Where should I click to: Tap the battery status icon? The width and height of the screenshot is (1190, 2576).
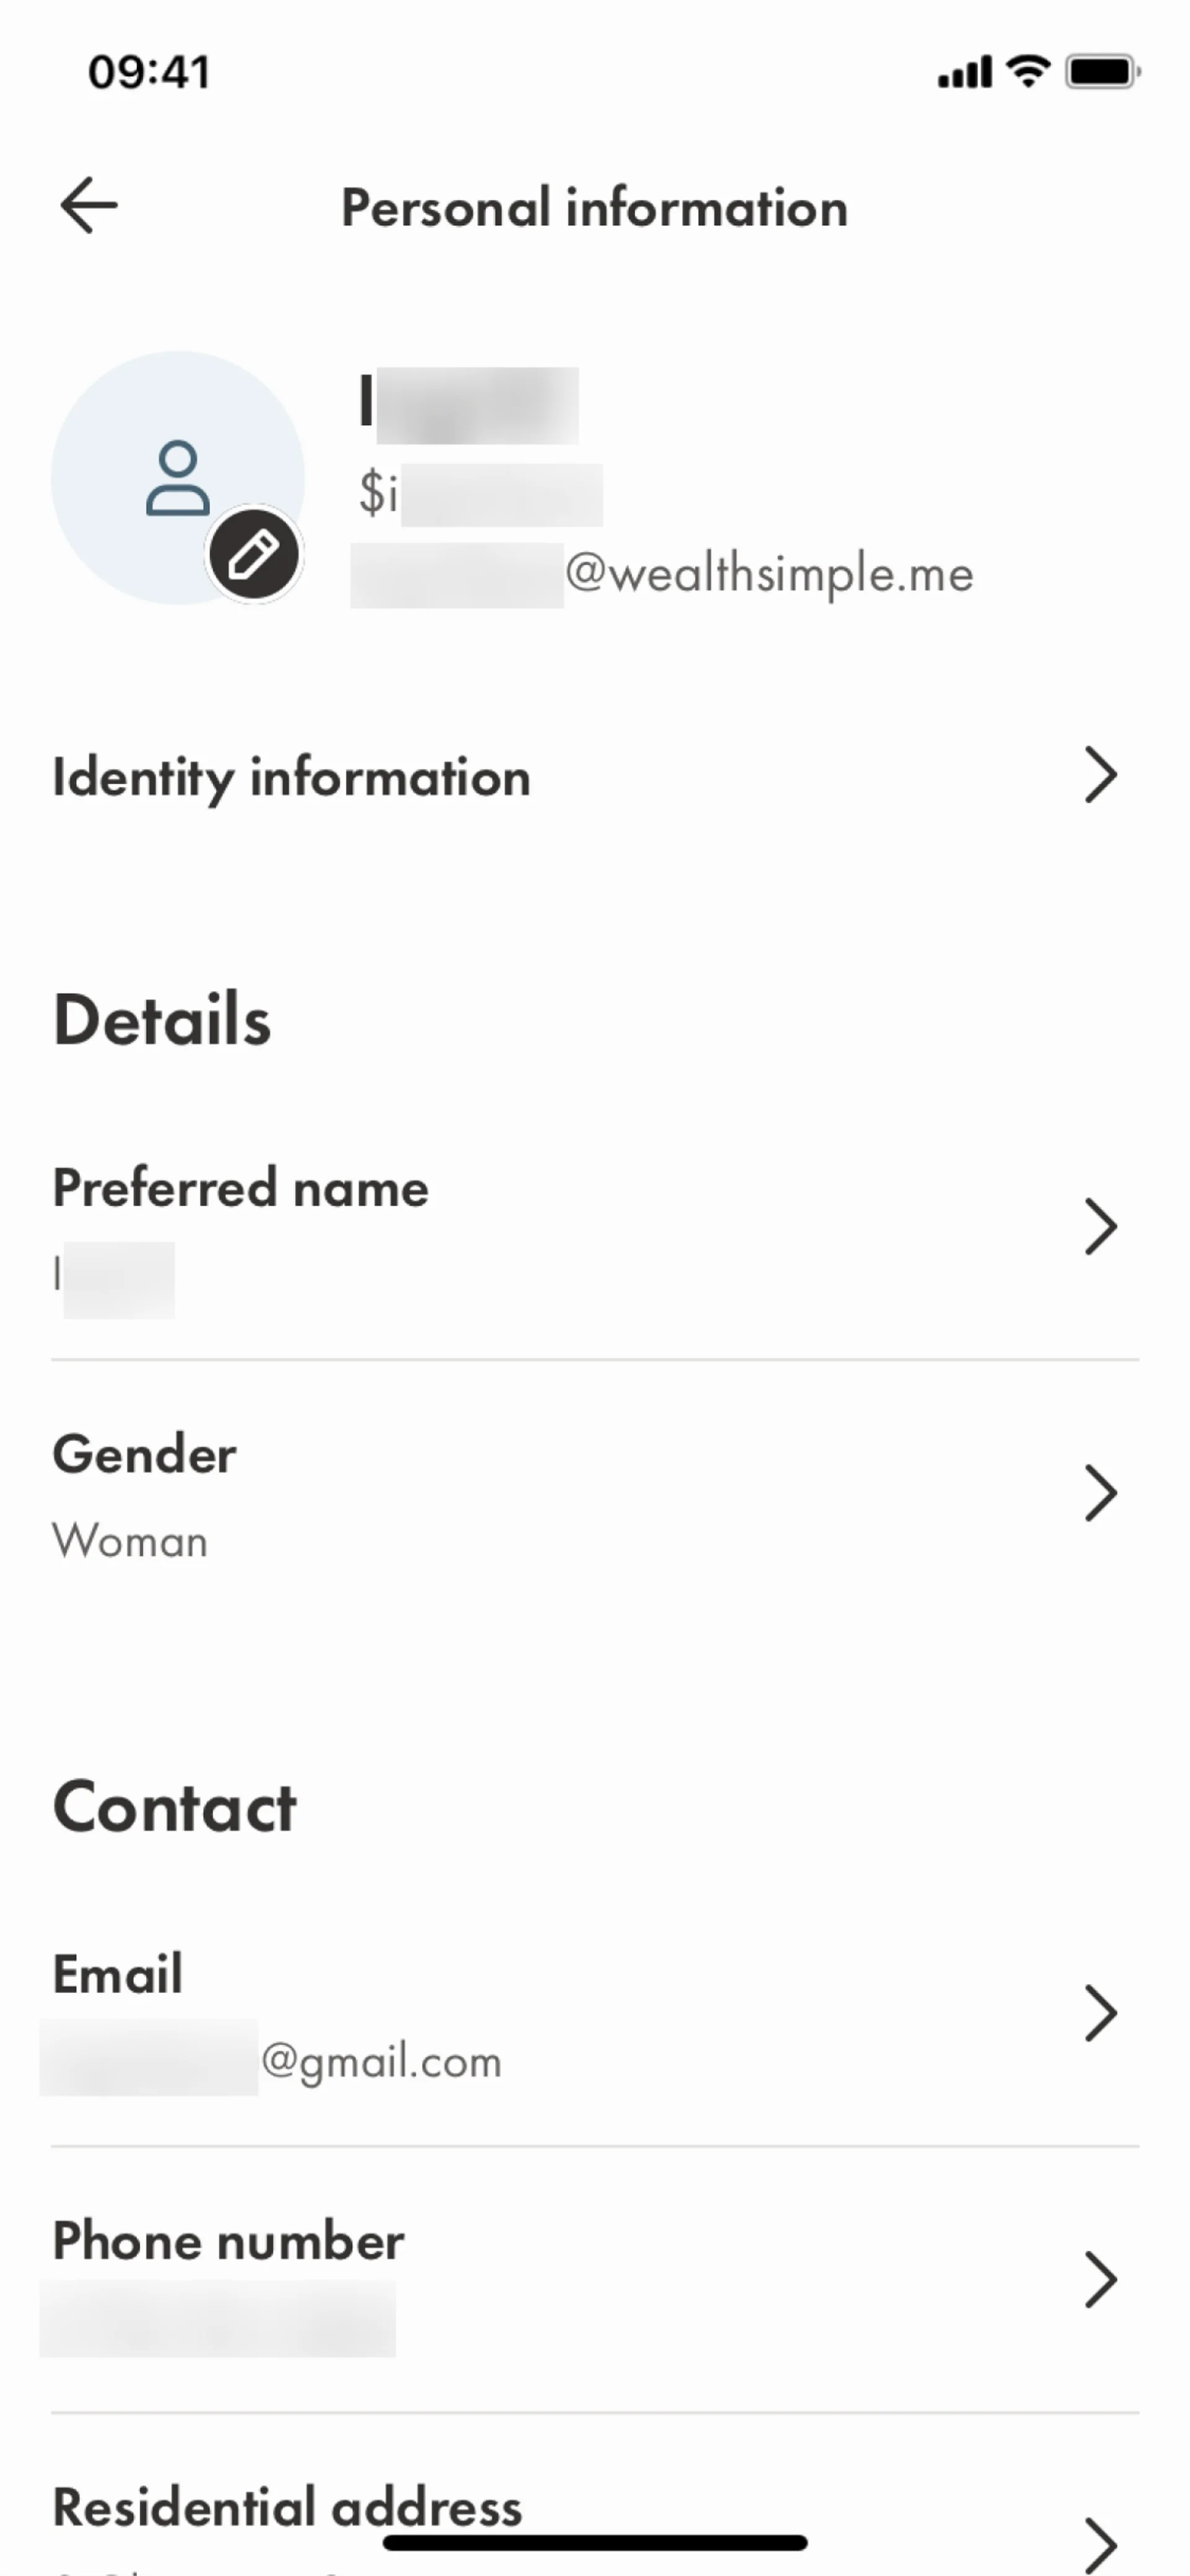pos(1102,72)
